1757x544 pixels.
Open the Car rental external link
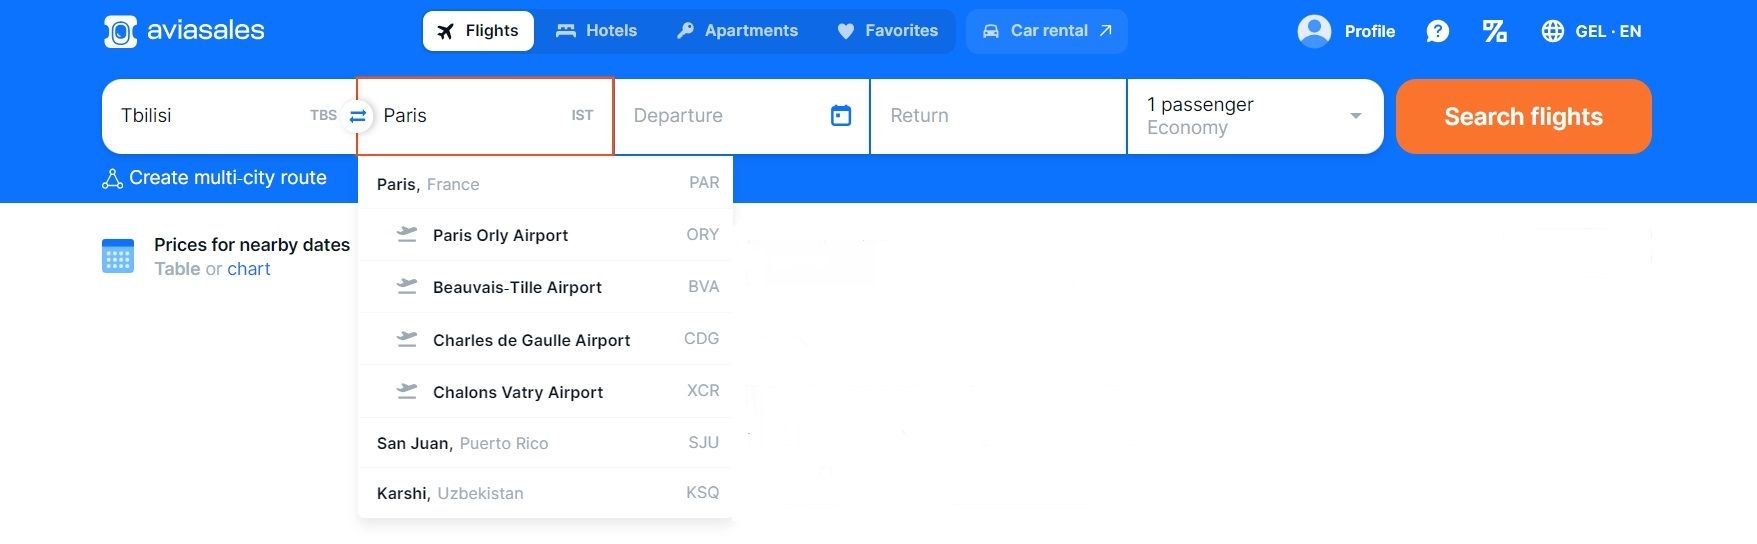coord(1047,31)
